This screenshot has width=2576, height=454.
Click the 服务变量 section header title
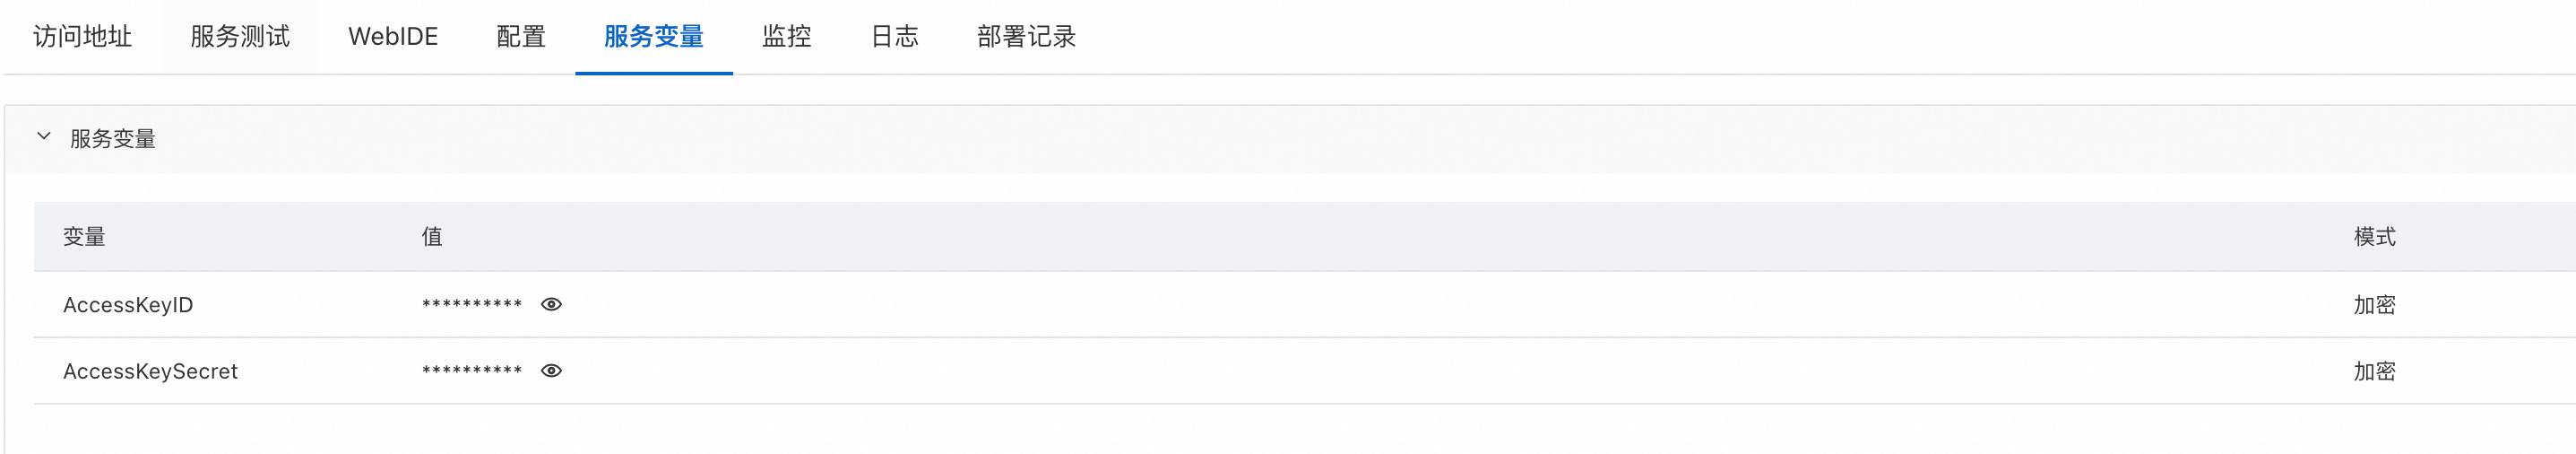pyautogui.click(x=113, y=139)
